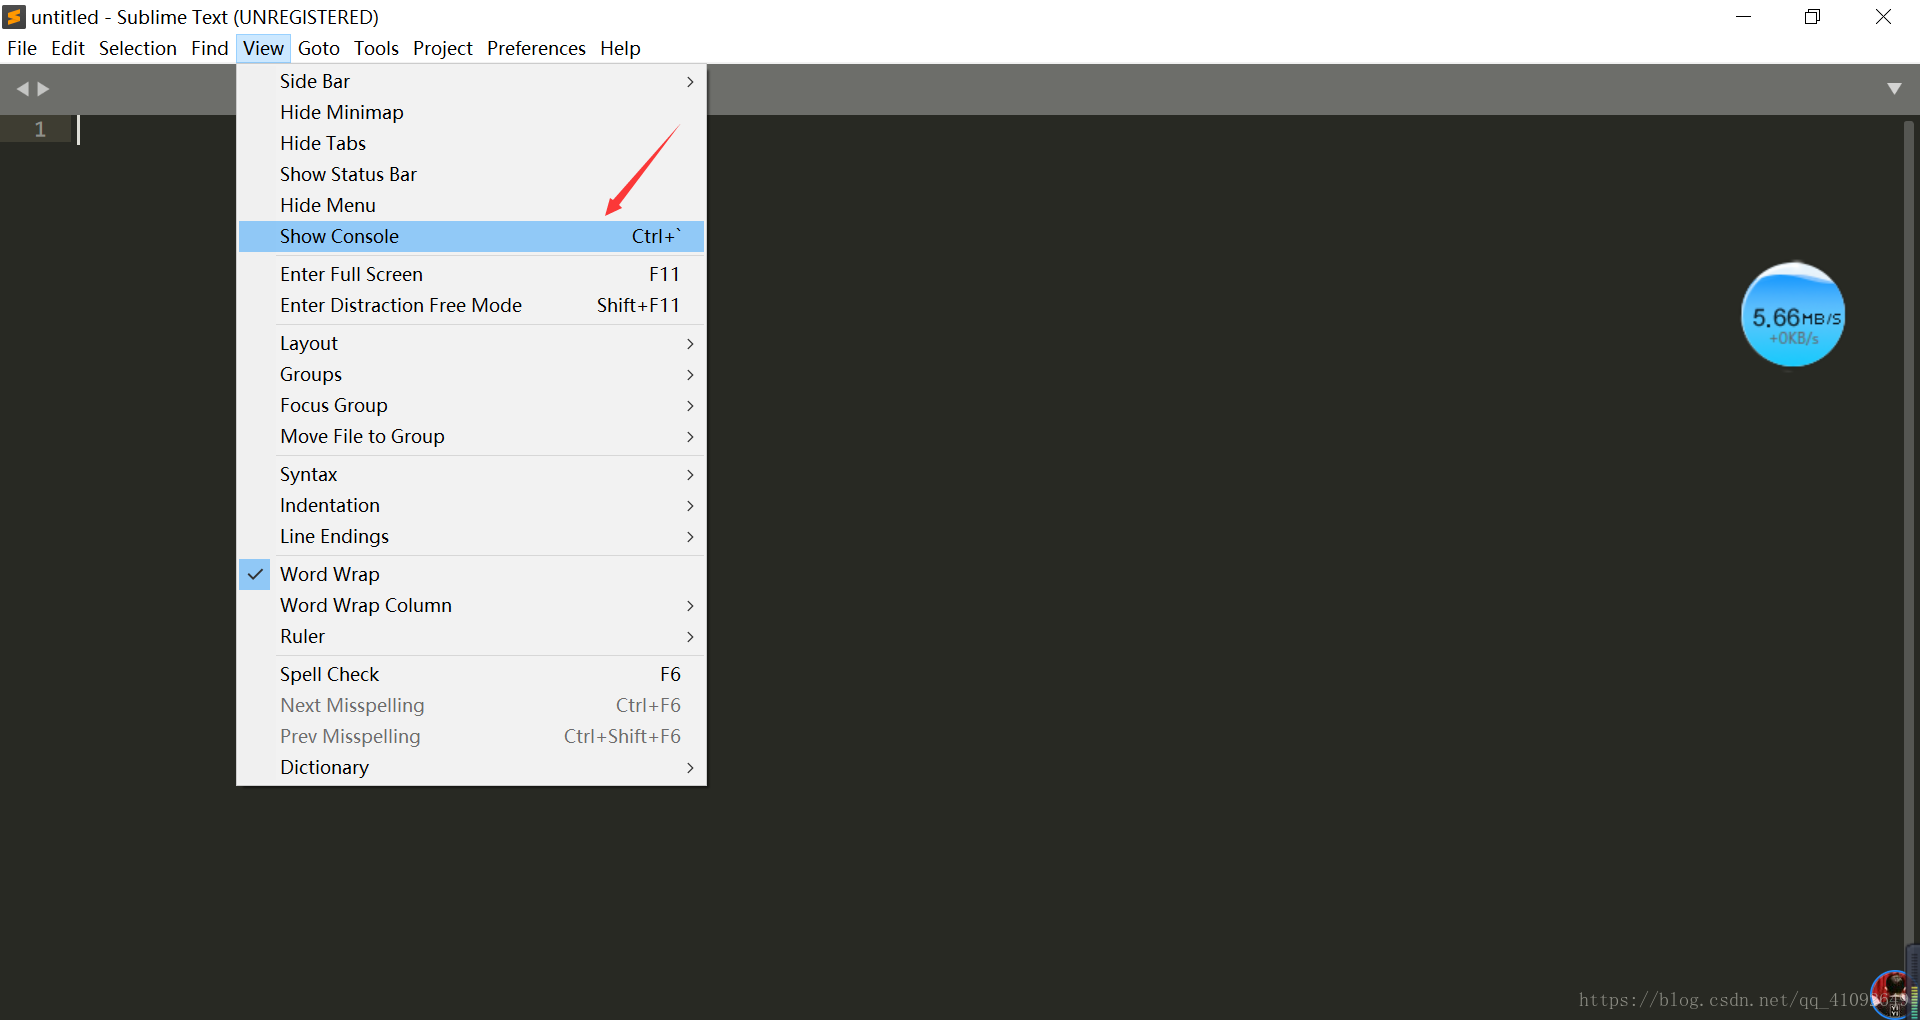Click the Sublime Text app icon in title bar
The height and width of the screenshot is (1020, 1920).
(14, 17)
